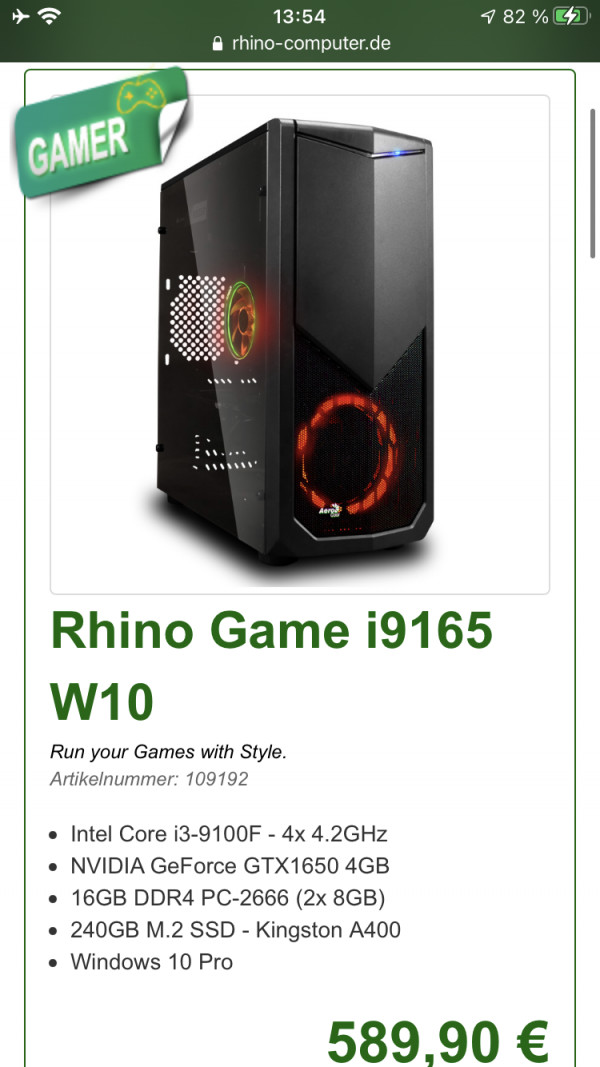Tap the Intel Core i3-9100F spec line
The width and height of the screenshot is (600, 1067).
point(229,834)
